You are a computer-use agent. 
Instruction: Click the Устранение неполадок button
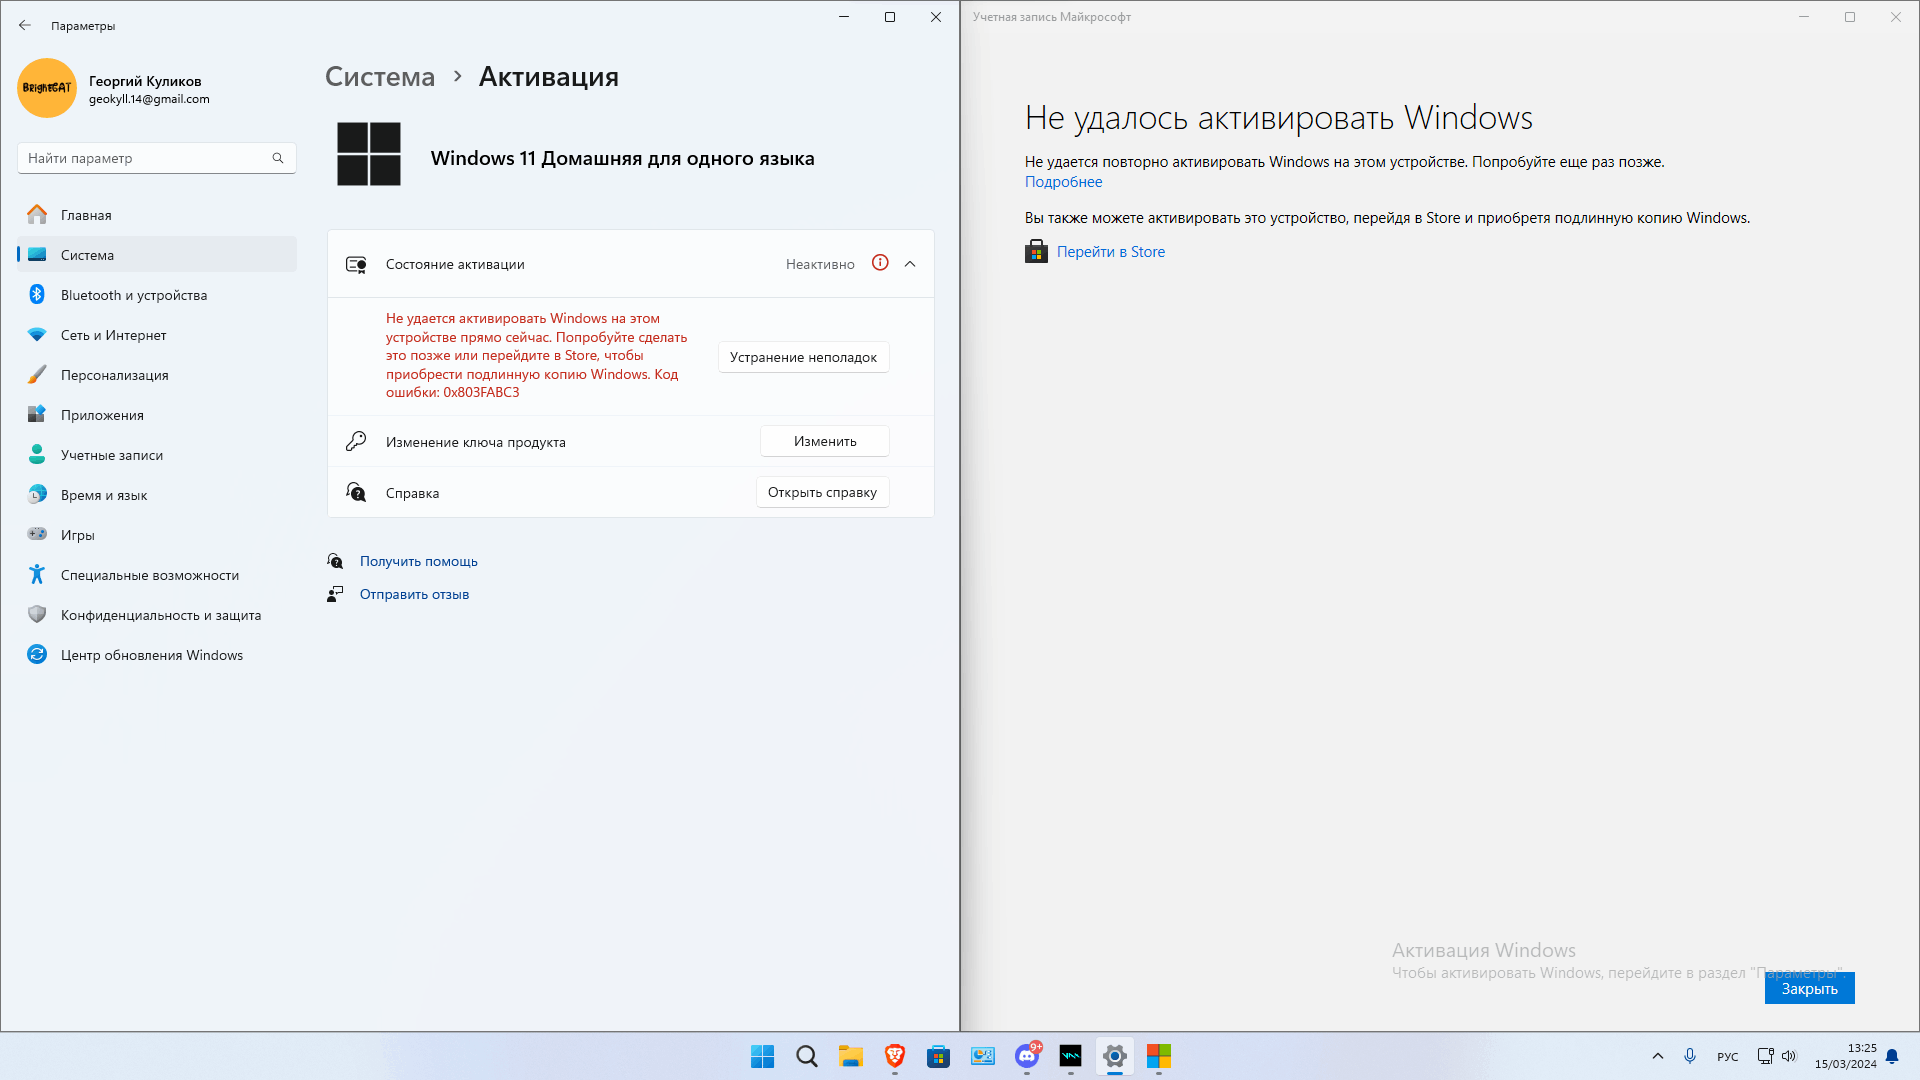point(803,357)
